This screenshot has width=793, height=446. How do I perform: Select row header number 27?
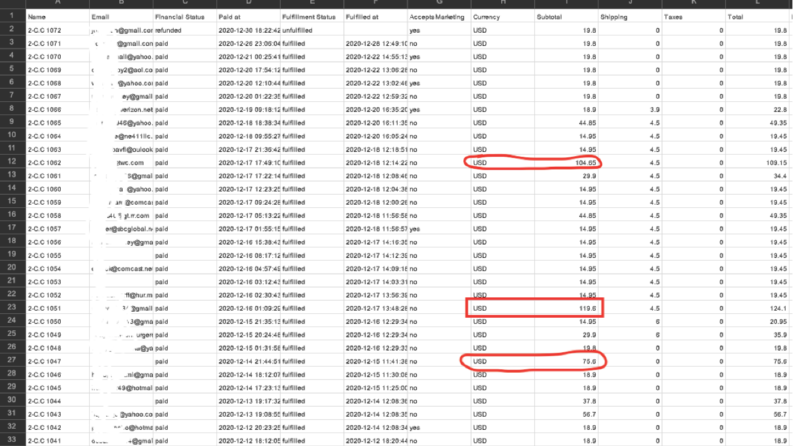click(x=12, y=360)
